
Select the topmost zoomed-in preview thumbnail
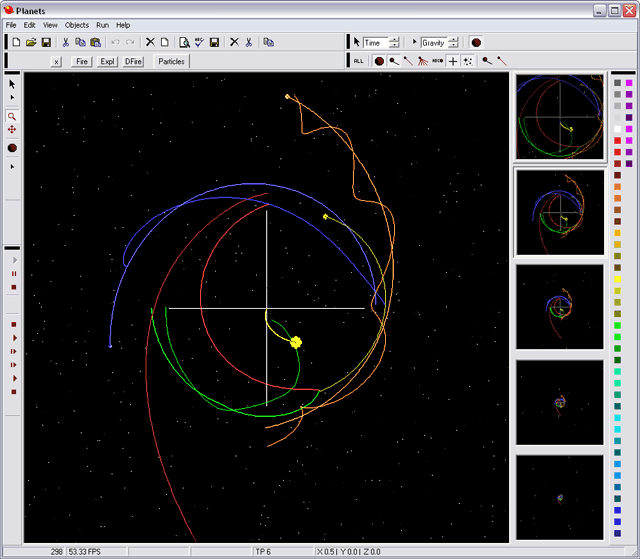click(560, 117)
